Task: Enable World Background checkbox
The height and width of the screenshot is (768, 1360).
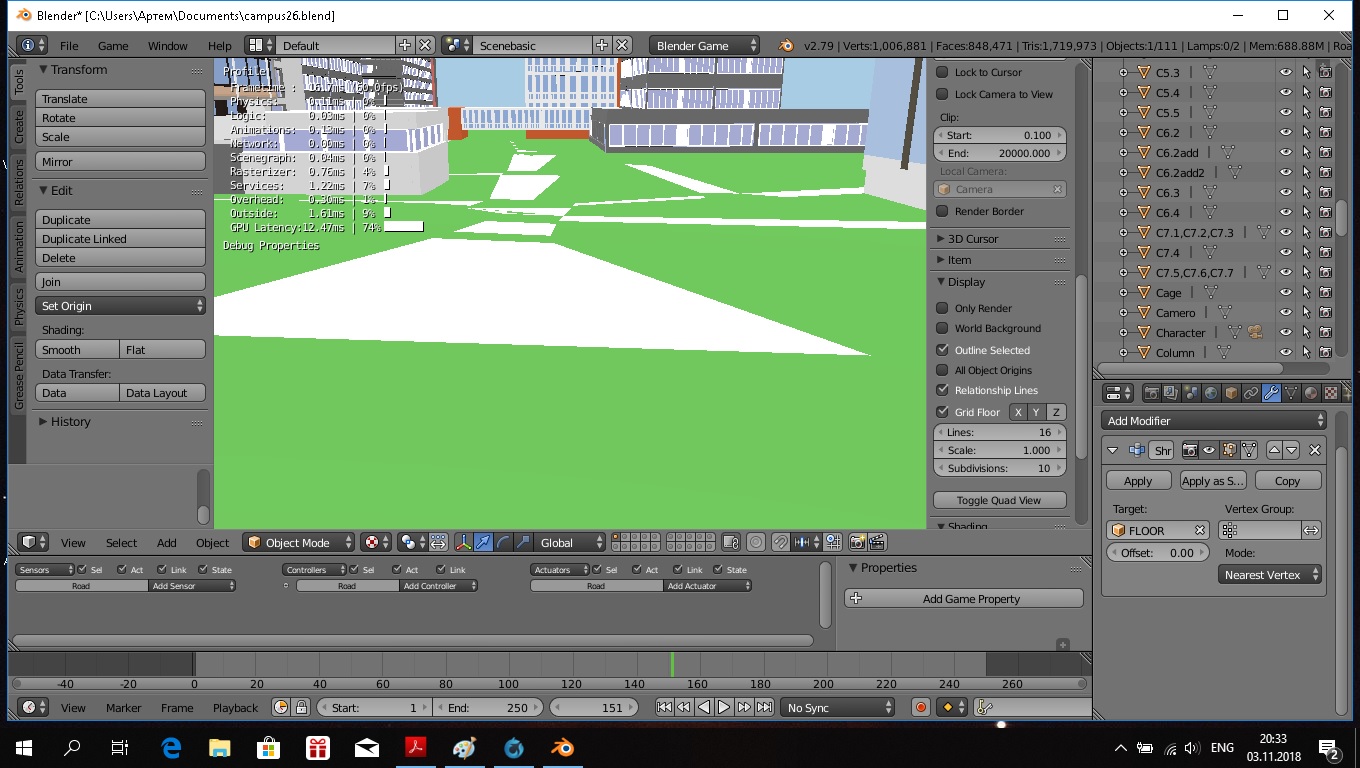Action: tap(942, 328)
